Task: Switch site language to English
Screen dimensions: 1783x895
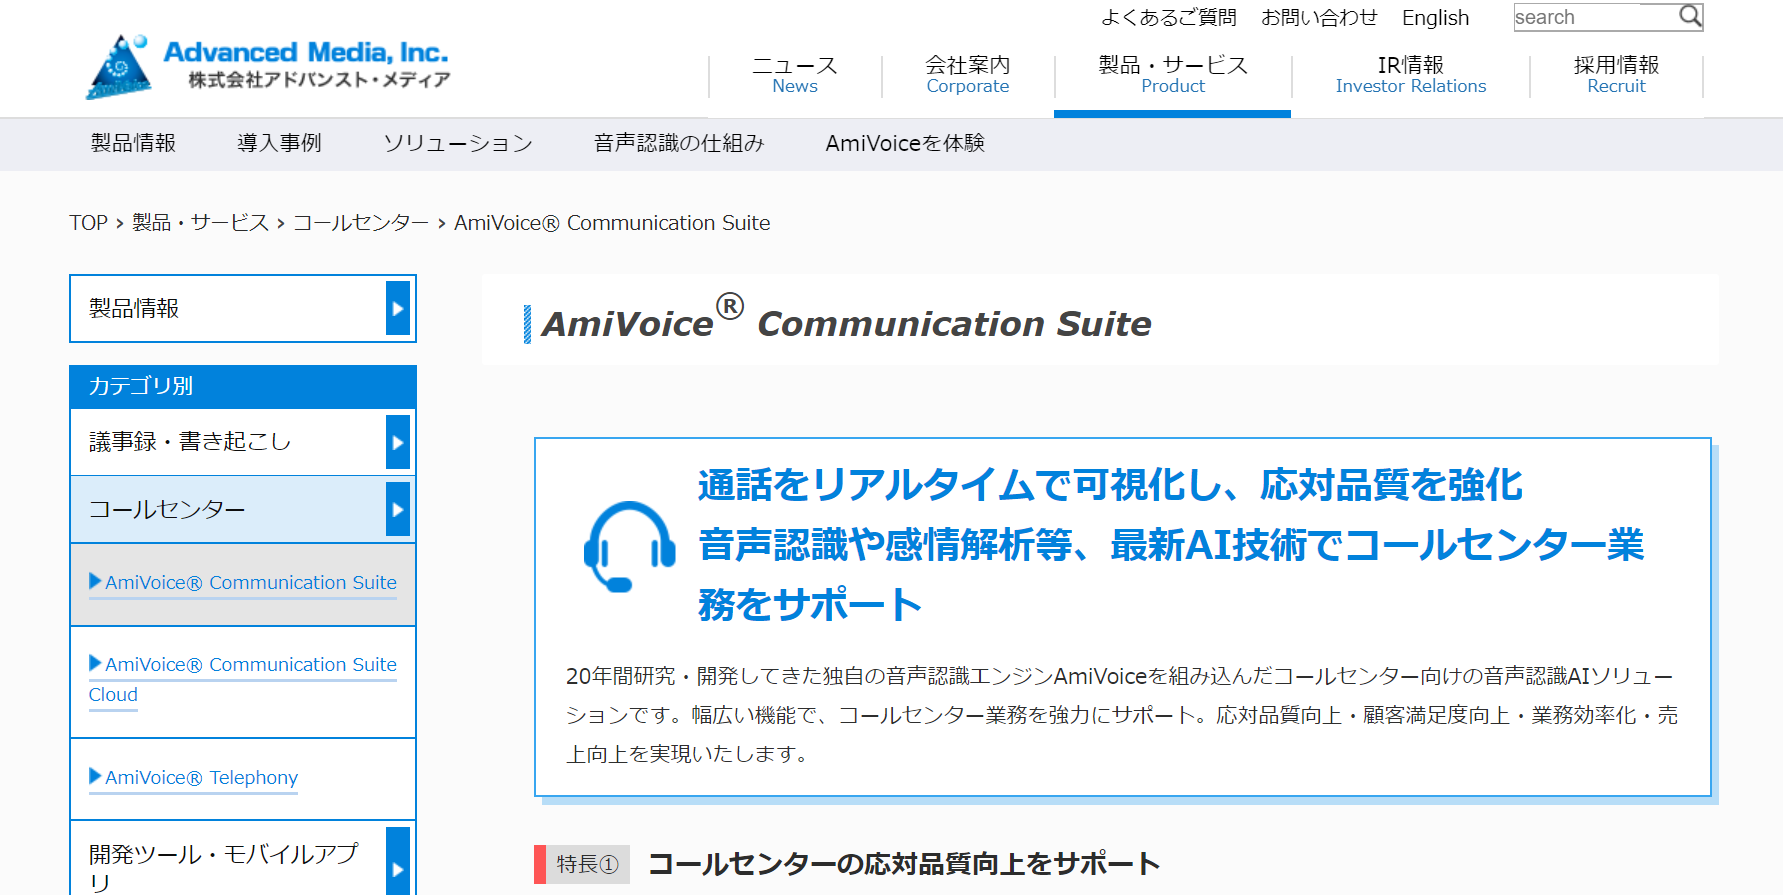Action: [1435, 18]
